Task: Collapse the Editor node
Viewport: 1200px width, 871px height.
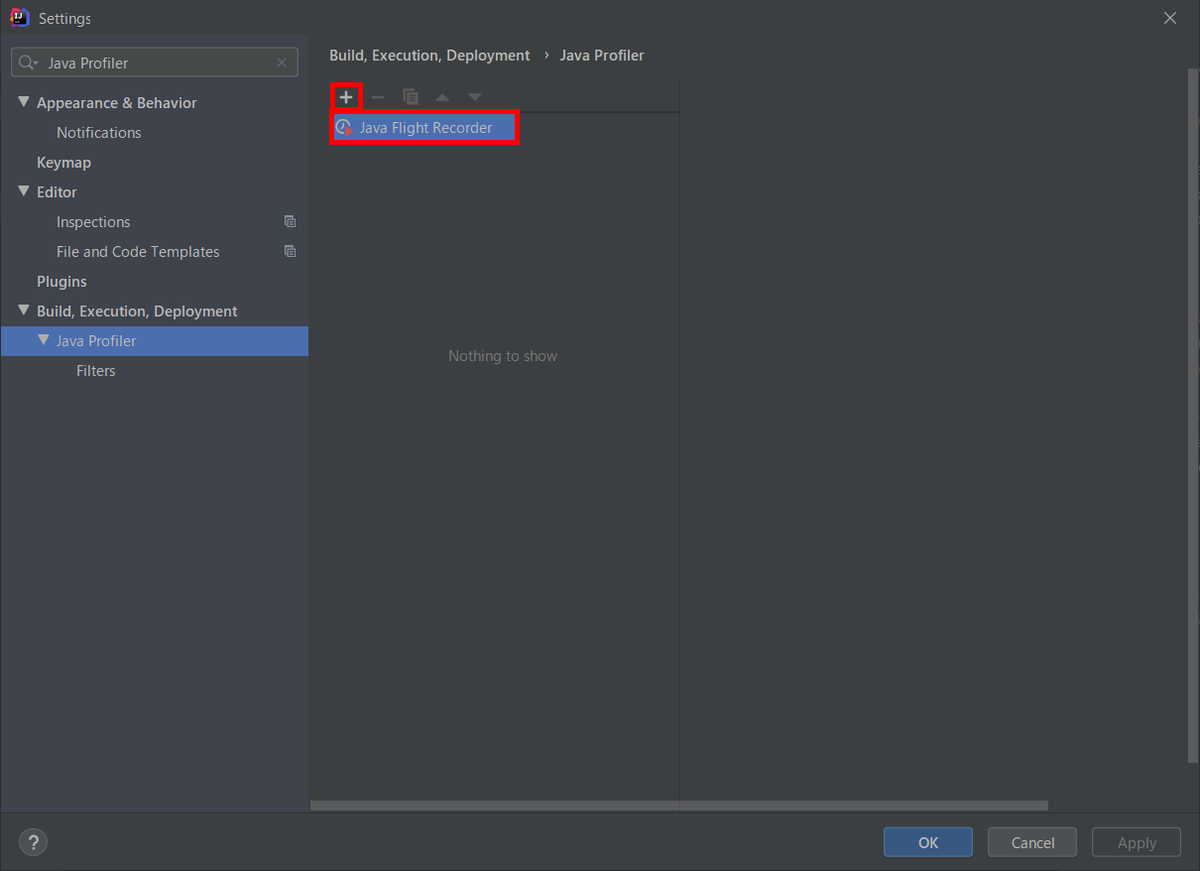Action: [24, 191]
